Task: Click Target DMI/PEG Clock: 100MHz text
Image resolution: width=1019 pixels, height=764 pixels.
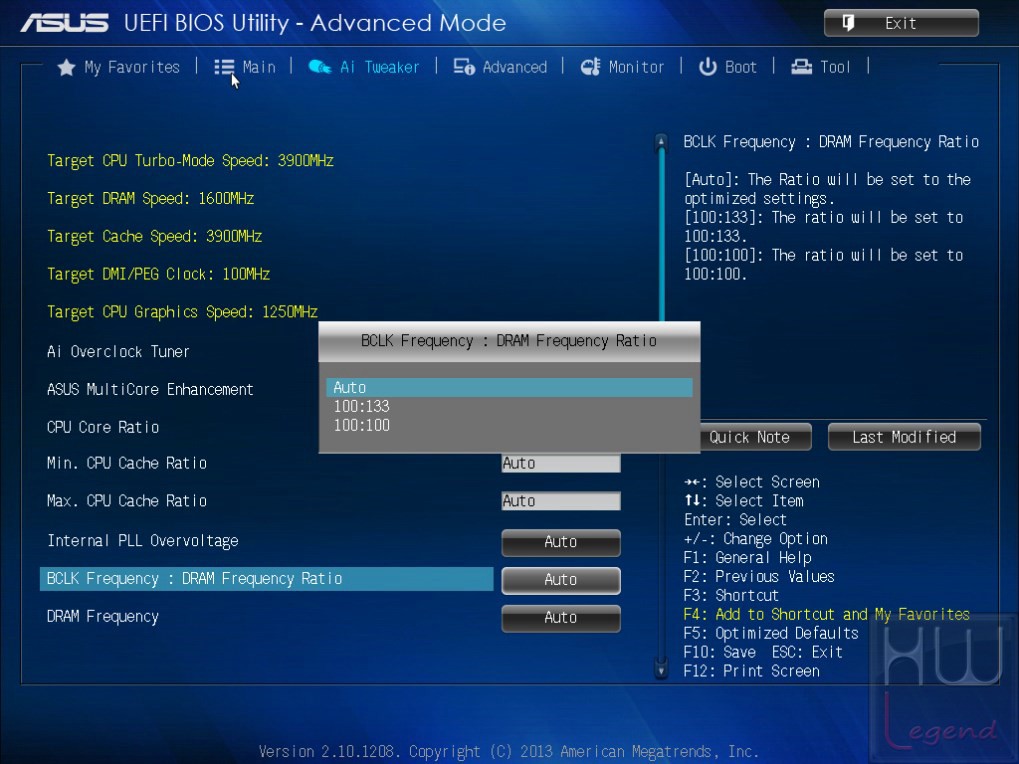Action: coord(159,274)
